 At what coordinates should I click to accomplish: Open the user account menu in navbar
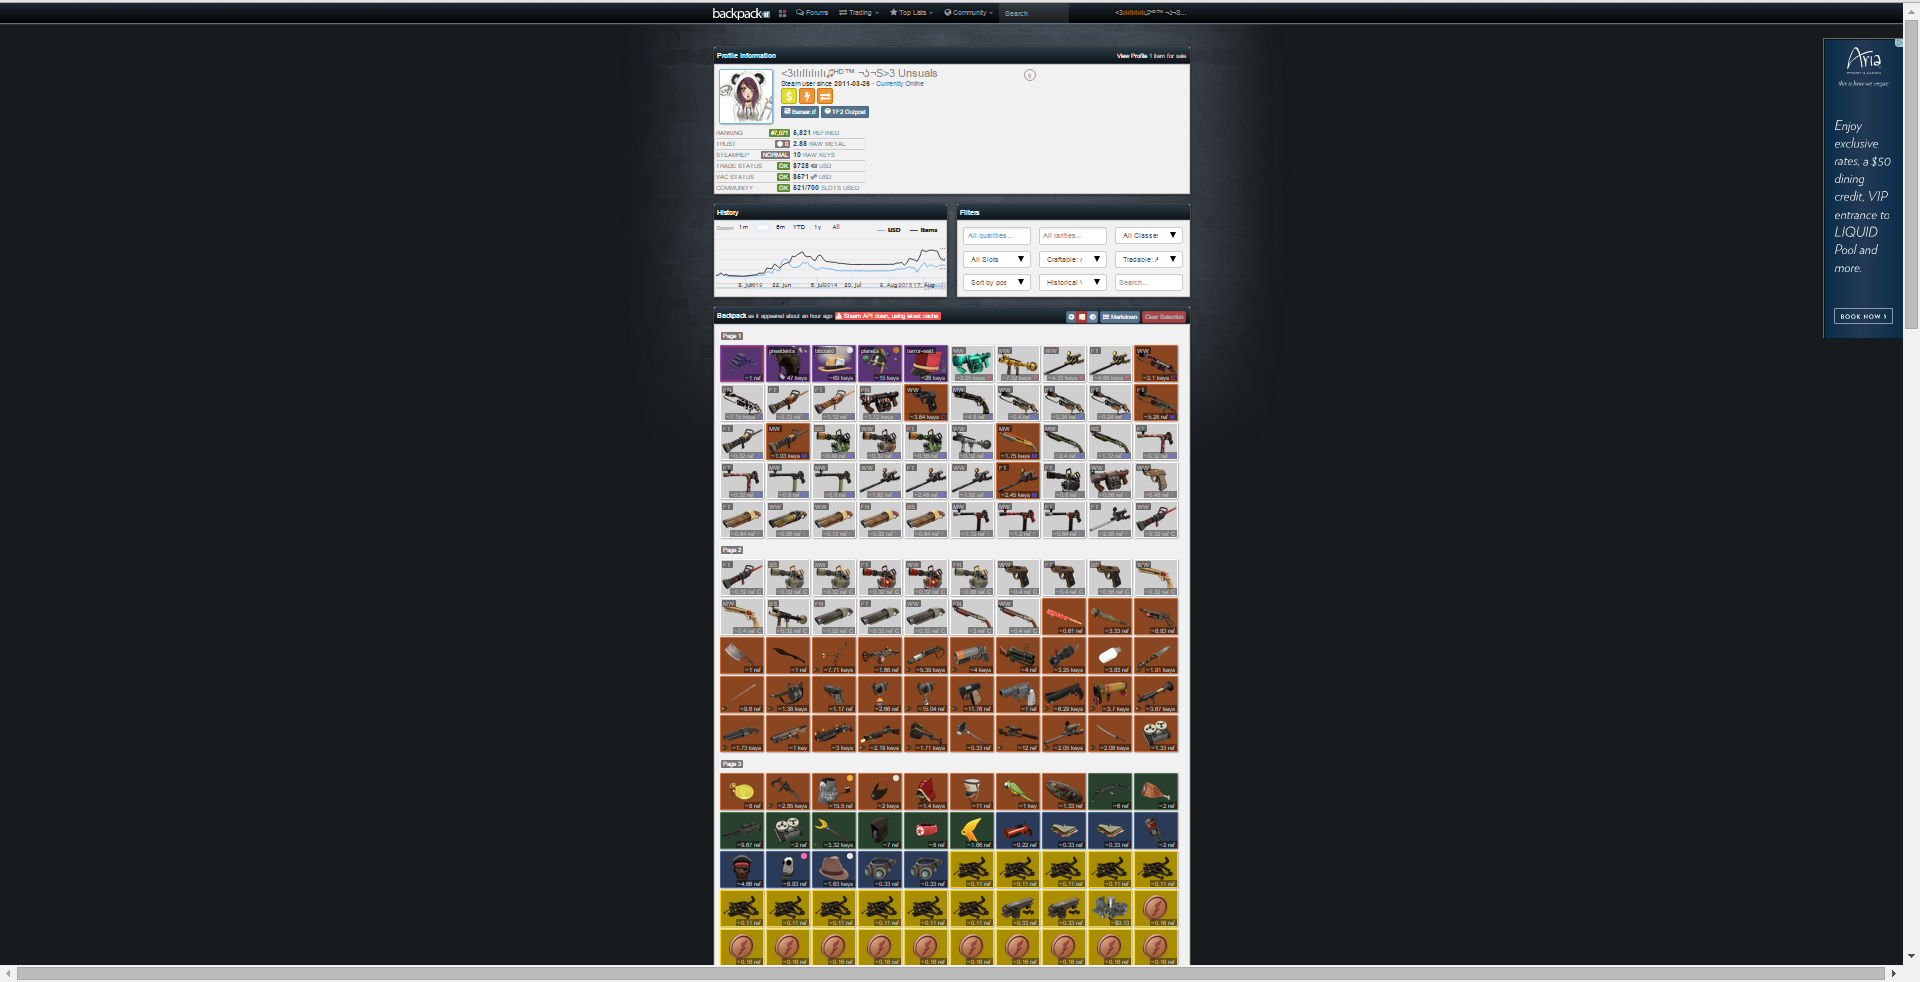coord(1151,13)
